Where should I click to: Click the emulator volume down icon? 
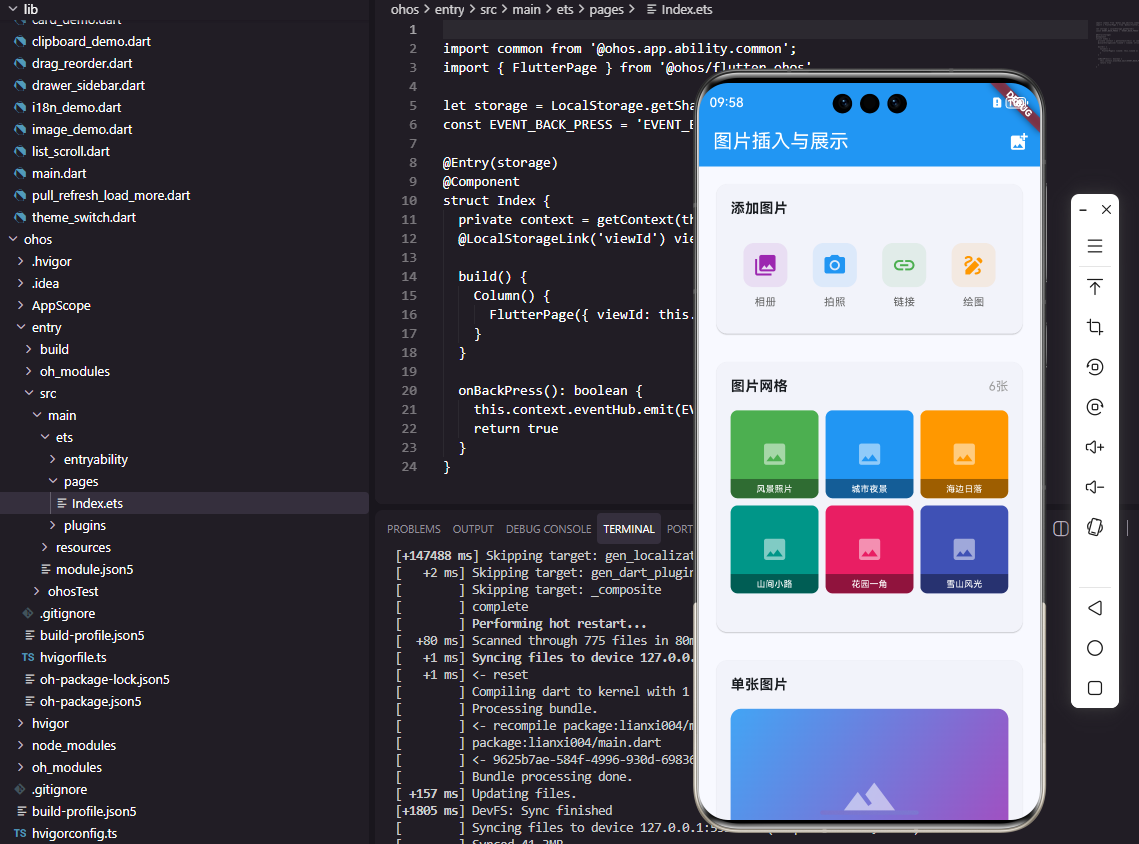pos(1095,487)
